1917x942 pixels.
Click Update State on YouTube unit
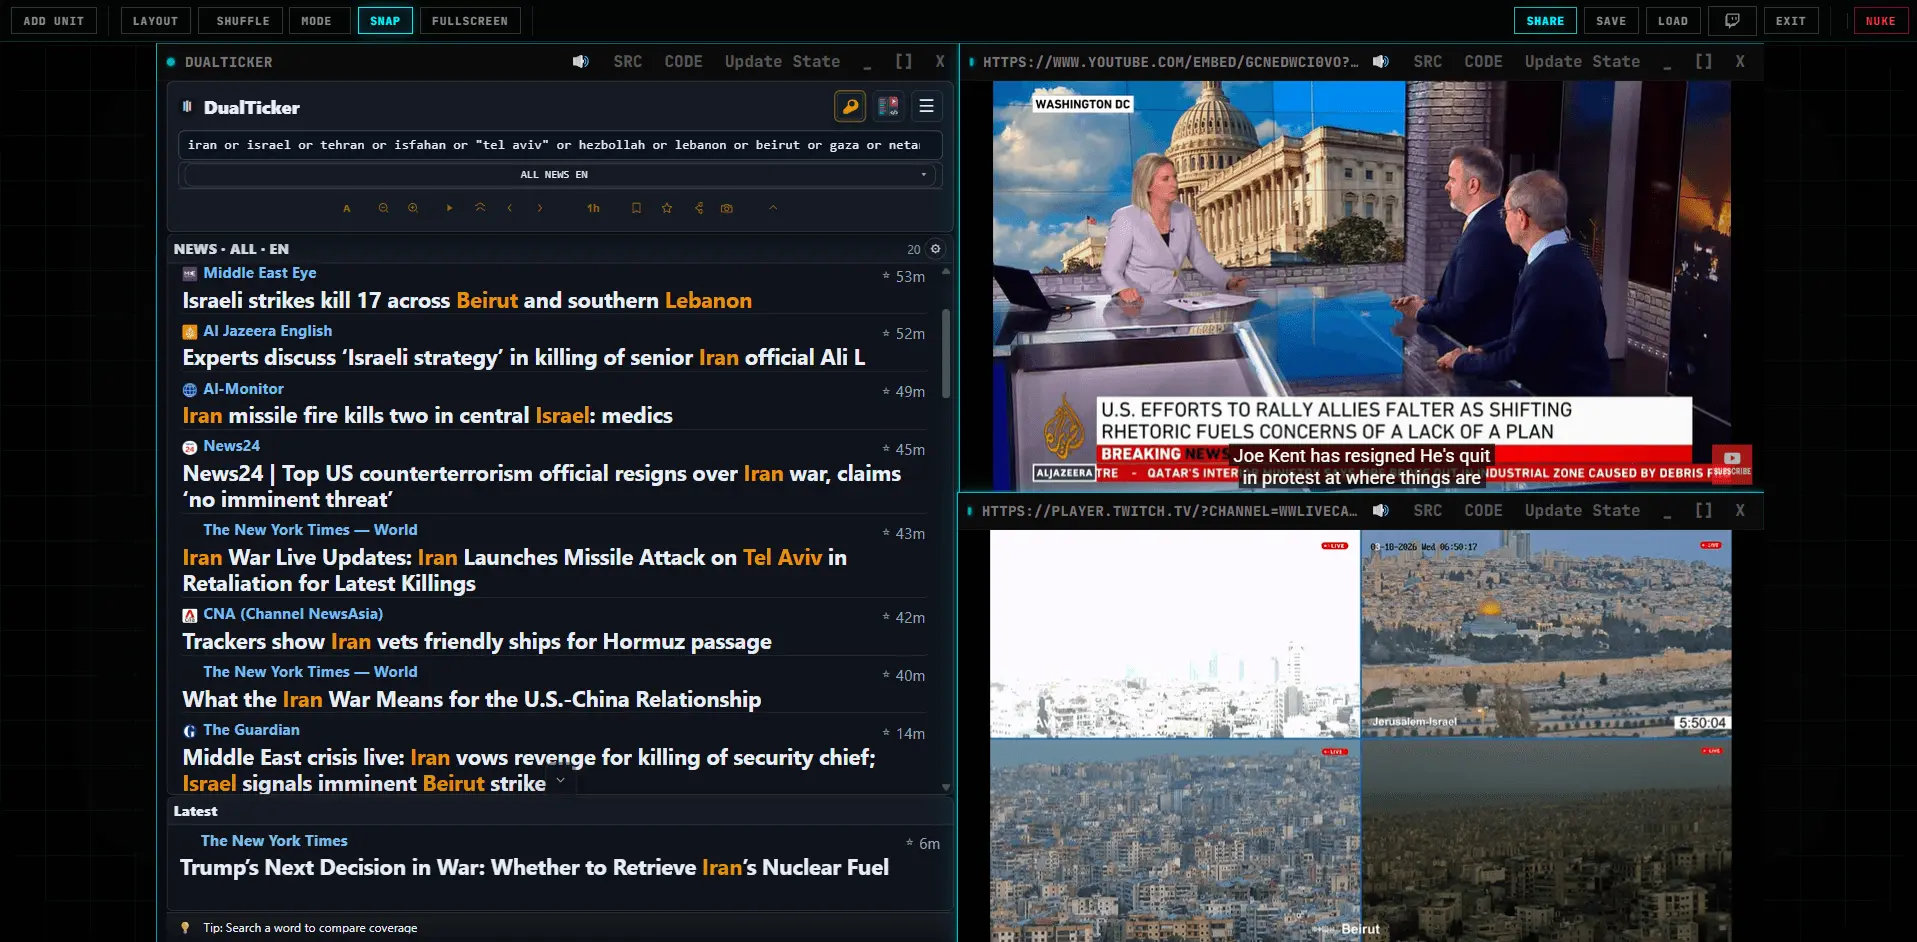click(x=1582, y=62)
